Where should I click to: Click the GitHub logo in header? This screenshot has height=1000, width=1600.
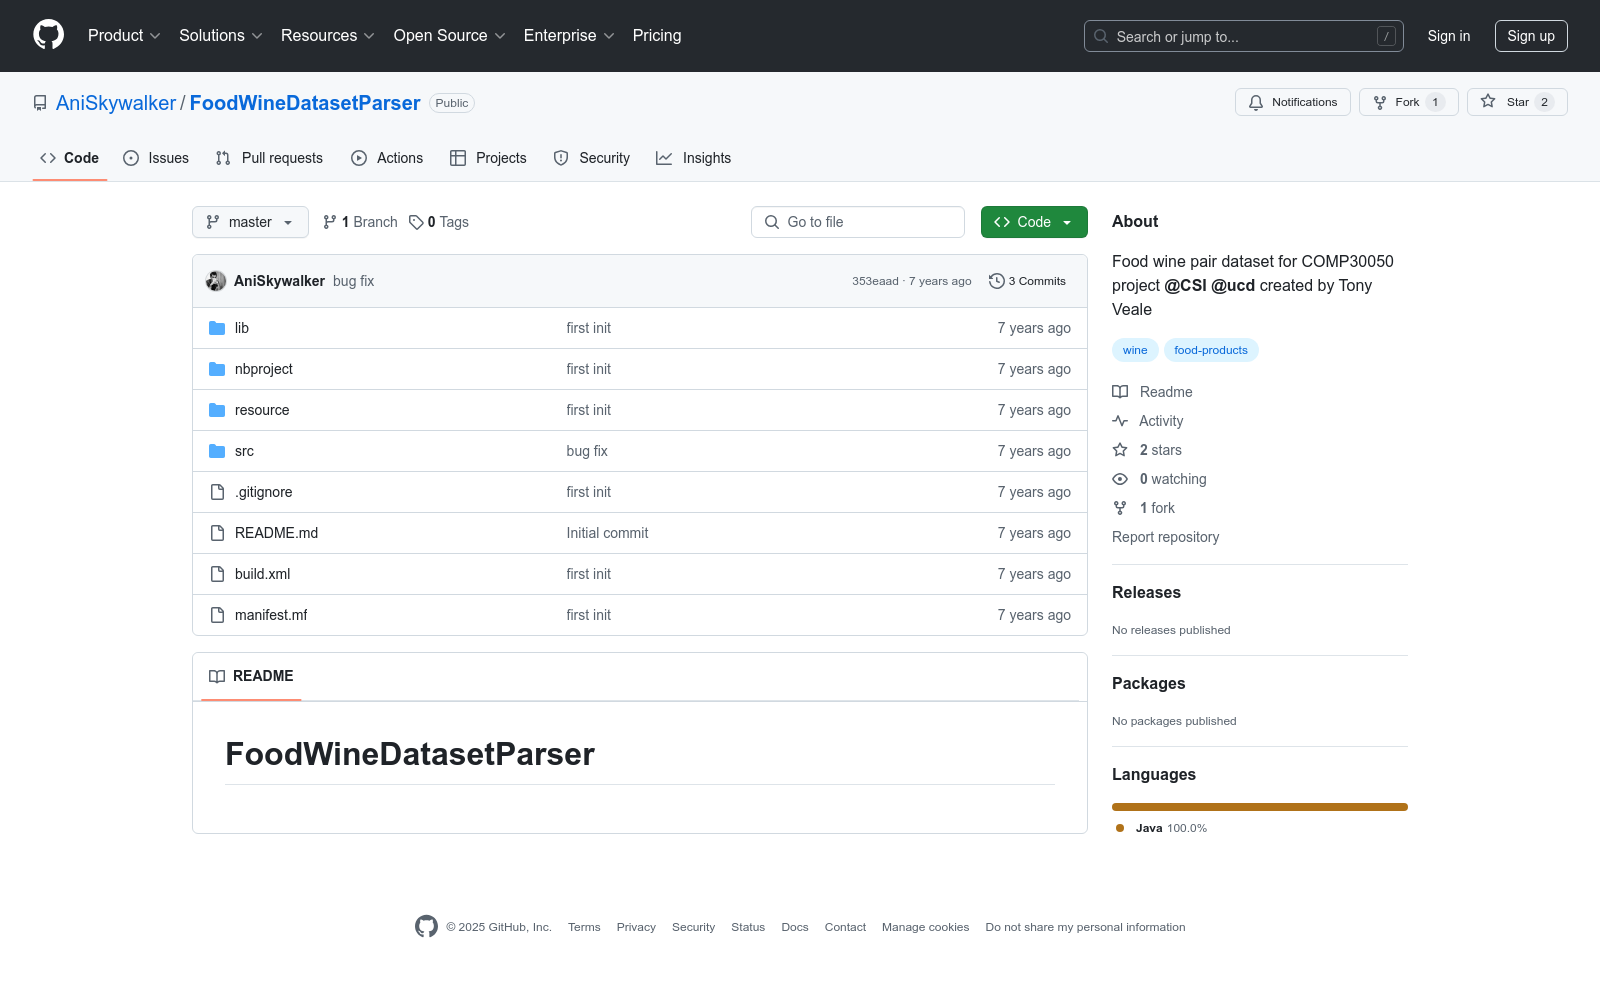pos(48,35)
